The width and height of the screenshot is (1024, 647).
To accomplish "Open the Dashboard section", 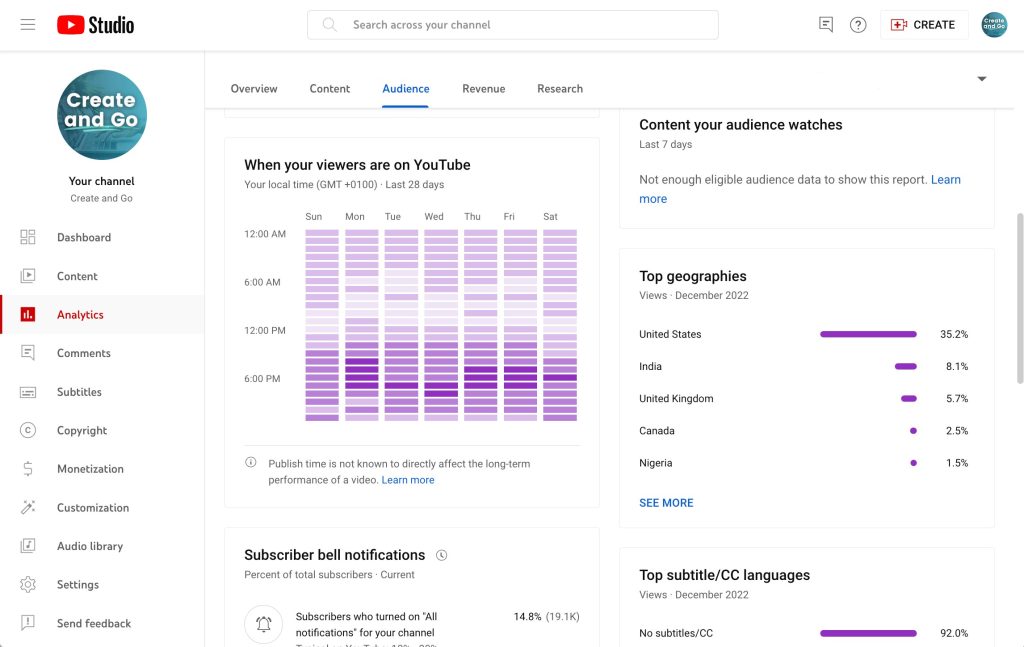I will coord(84,237).
